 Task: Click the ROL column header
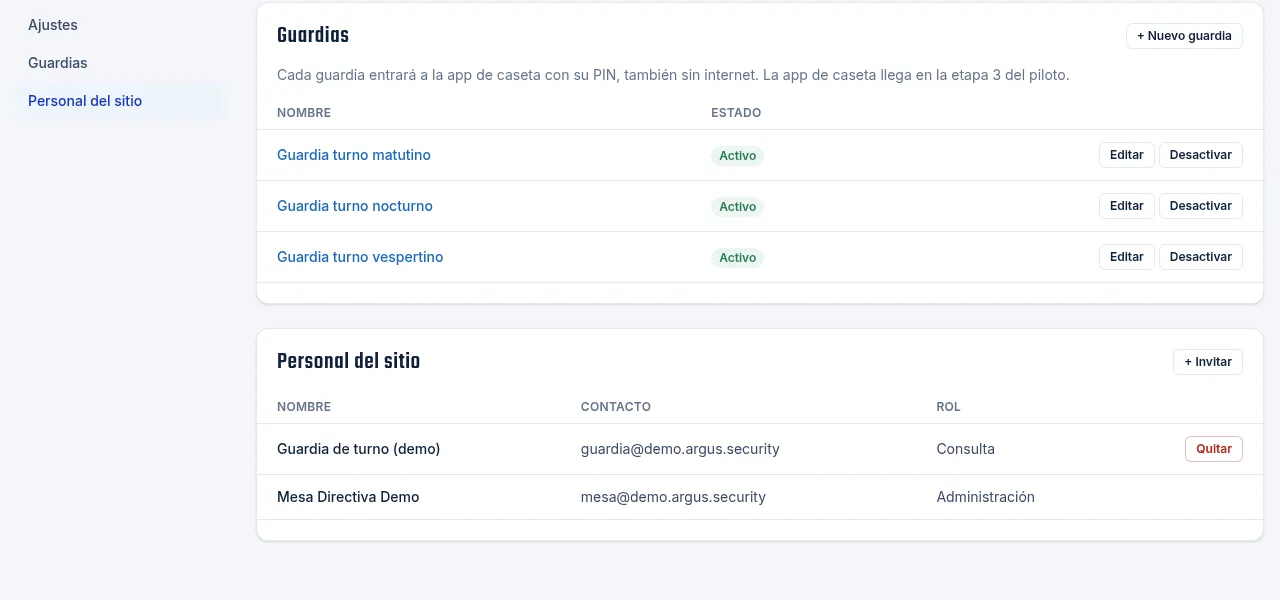pyautogui.click(x=949, y=407)
